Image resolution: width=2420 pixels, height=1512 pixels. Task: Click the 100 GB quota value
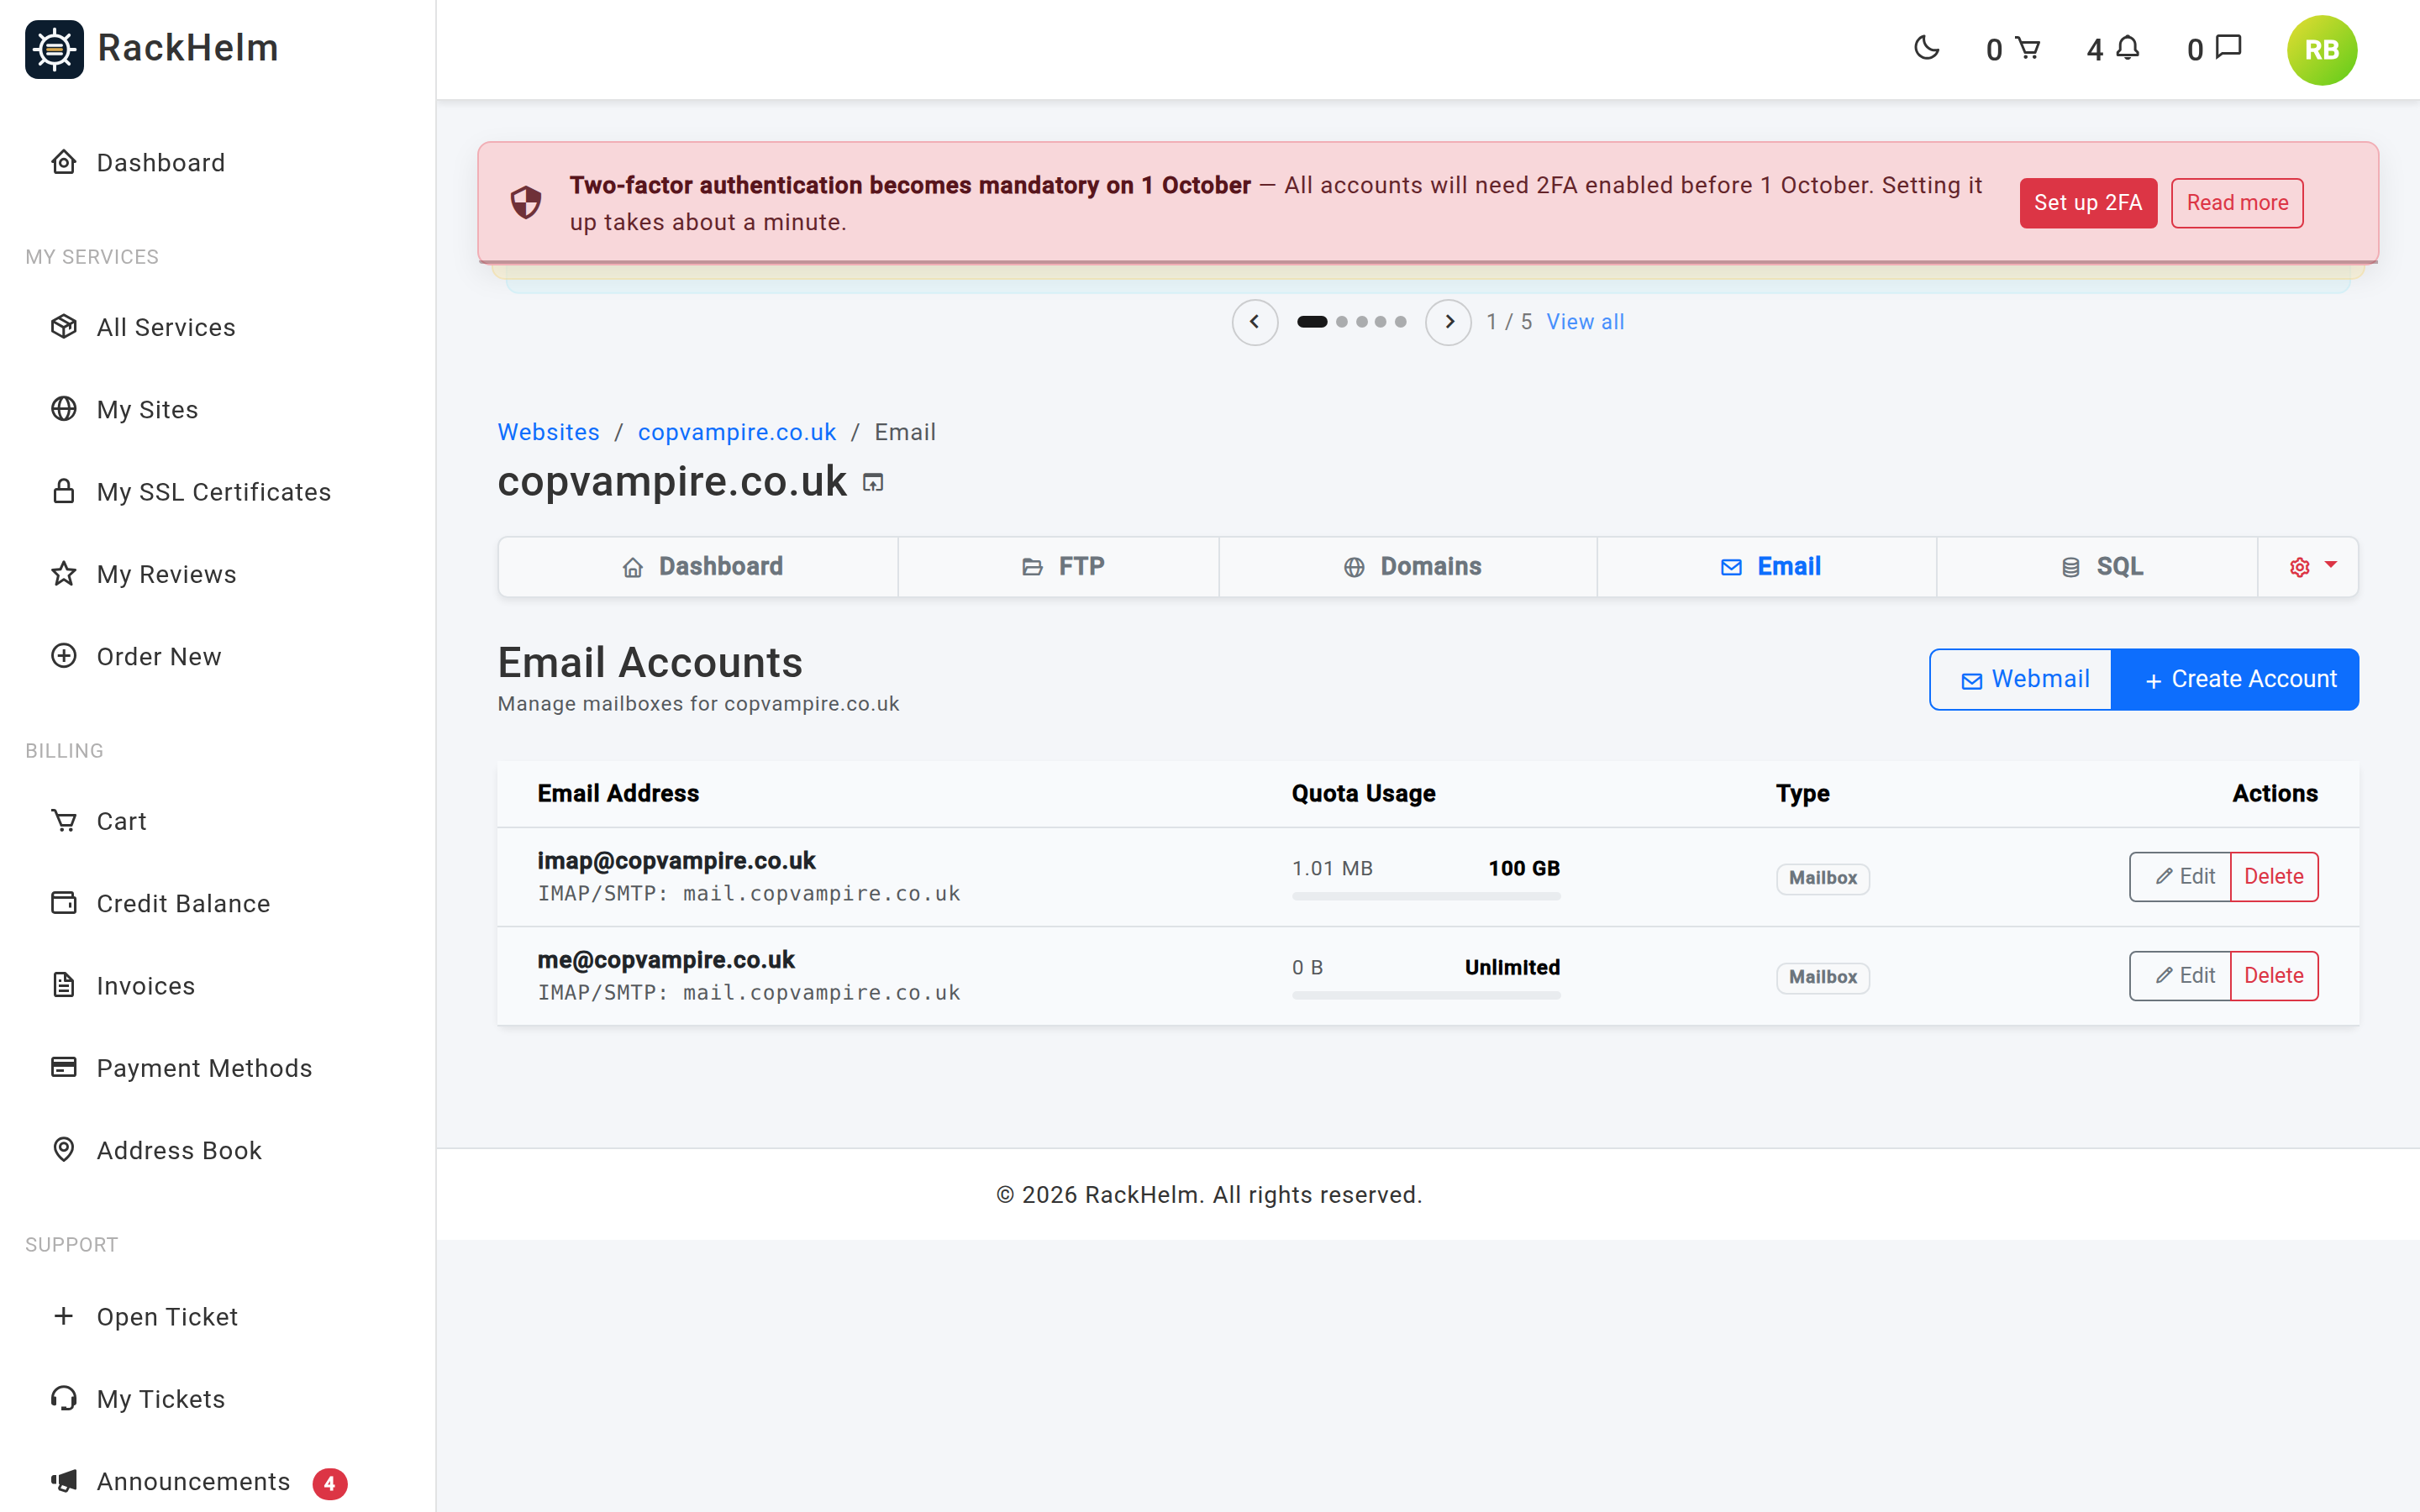(x=1524, y=868)
